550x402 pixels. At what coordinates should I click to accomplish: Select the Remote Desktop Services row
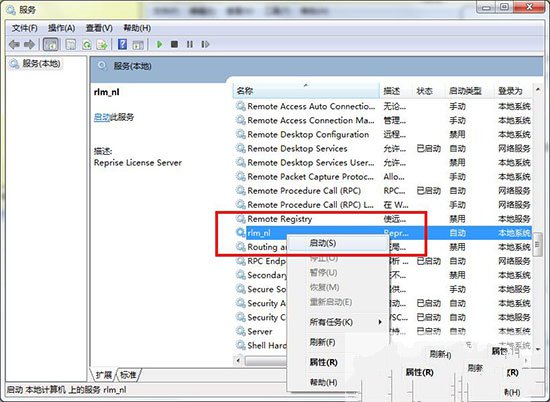point(383,148)
